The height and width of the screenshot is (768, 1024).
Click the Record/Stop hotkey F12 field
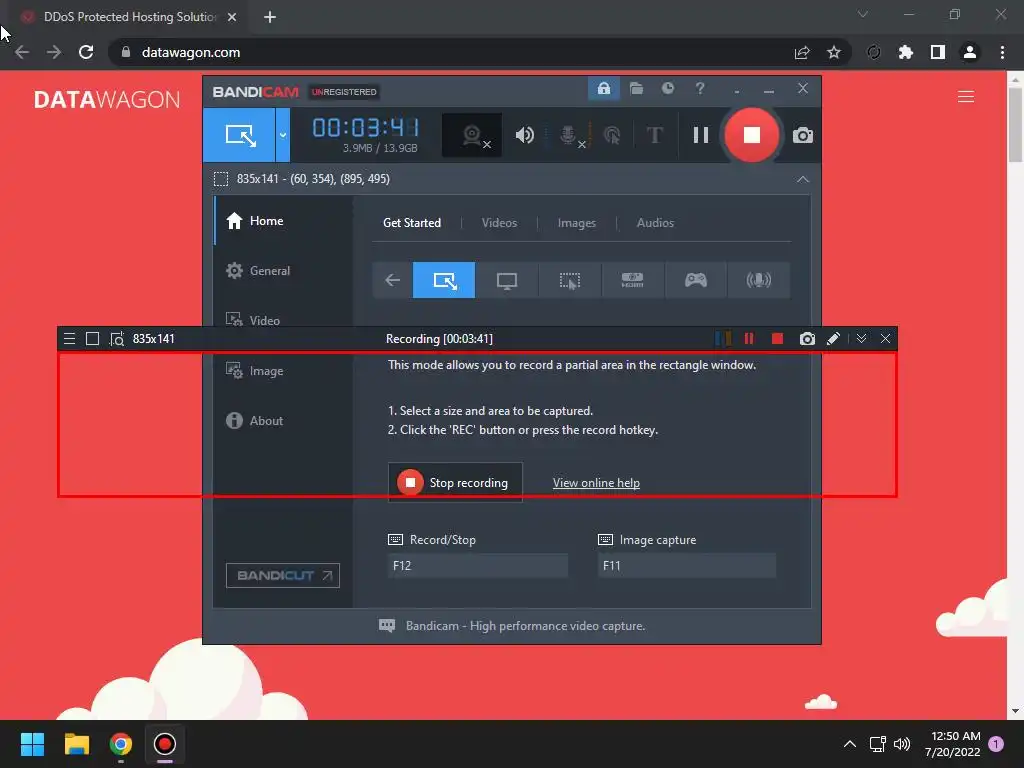click(x=478, y=566)
